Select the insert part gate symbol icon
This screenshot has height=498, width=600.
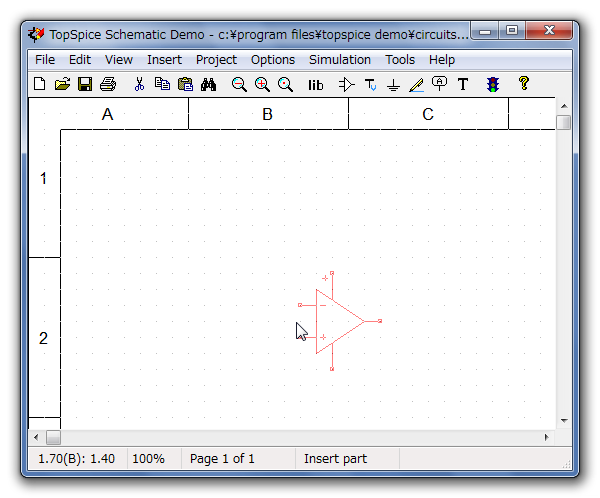pyautogui.click(x=347, y=84)
